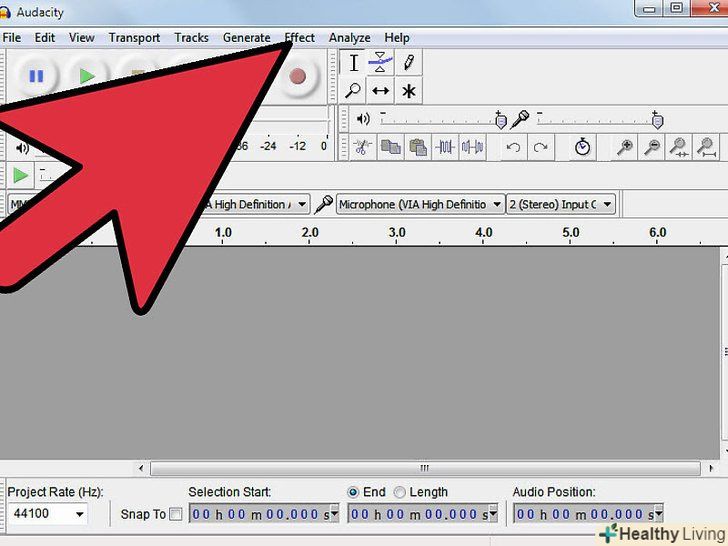Click the horizontal scrollbar right arrow

coord(711,468)
